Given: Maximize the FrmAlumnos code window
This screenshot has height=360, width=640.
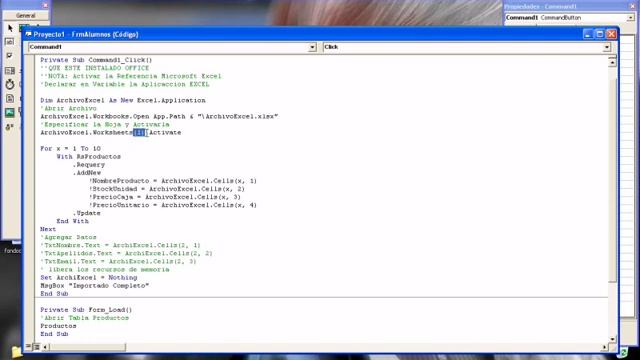Looking at the screenshot, I should tap(599, 34).
